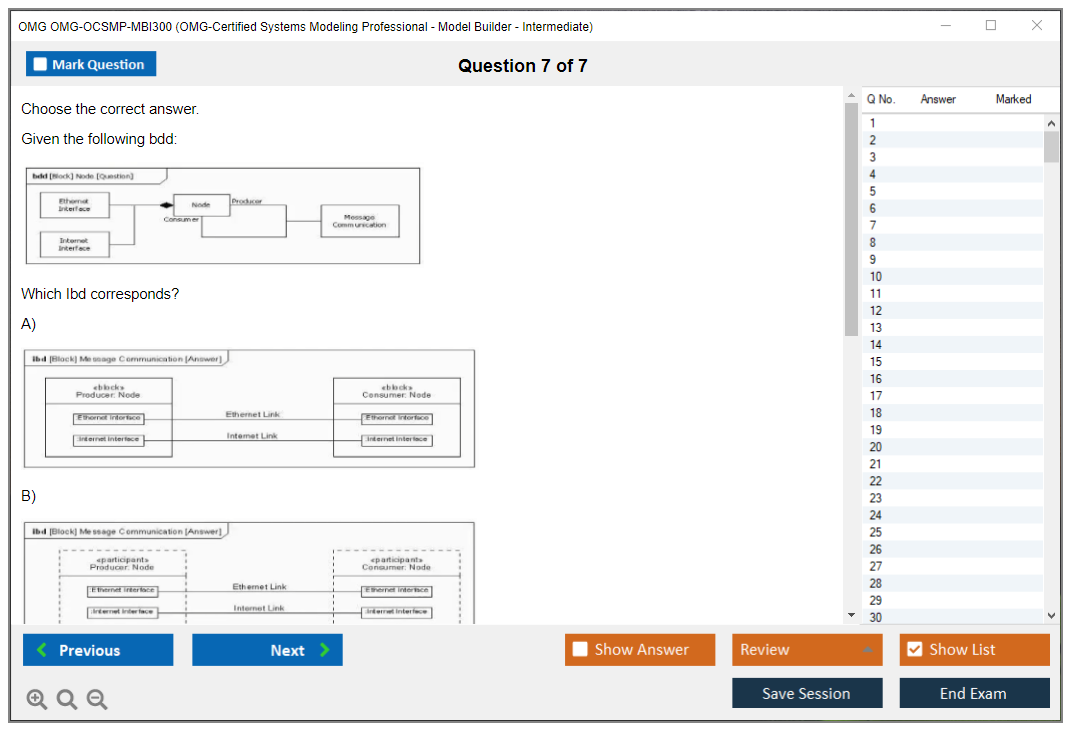Screen dimensions: 1075x735
Task: Click the question list scroll-down arrow
Action: [1050, 616]
